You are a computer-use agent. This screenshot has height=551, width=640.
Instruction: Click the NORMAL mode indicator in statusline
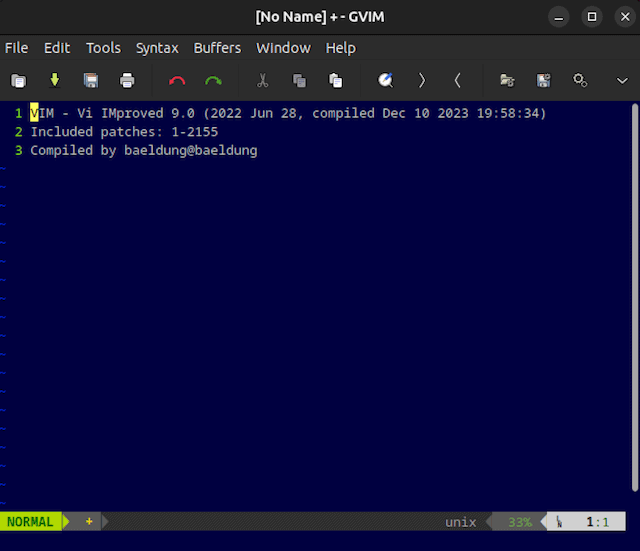pos(31,522)
